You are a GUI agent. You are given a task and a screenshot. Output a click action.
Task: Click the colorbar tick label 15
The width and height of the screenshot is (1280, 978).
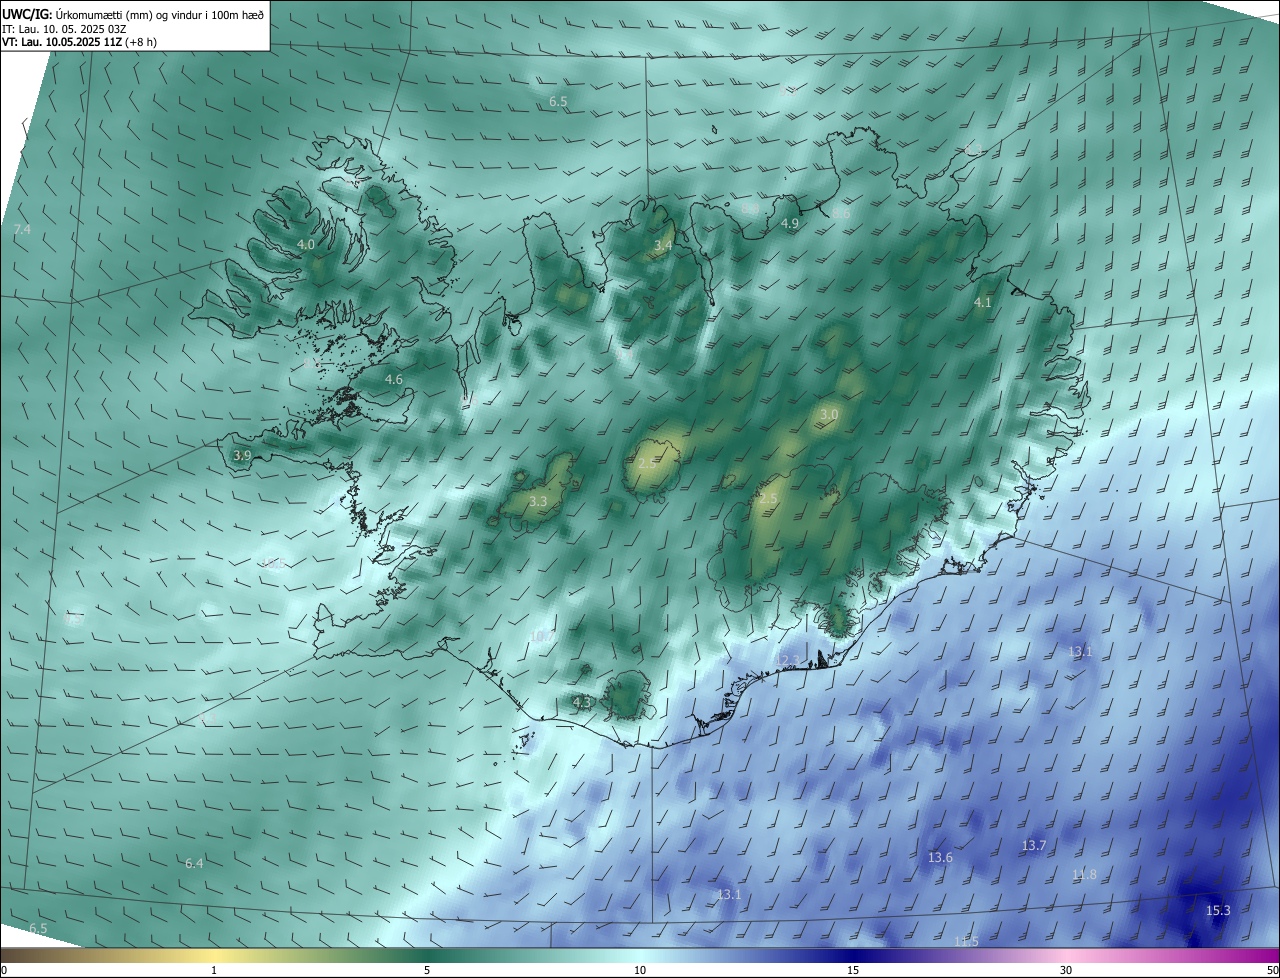click(x=853, y=970)
